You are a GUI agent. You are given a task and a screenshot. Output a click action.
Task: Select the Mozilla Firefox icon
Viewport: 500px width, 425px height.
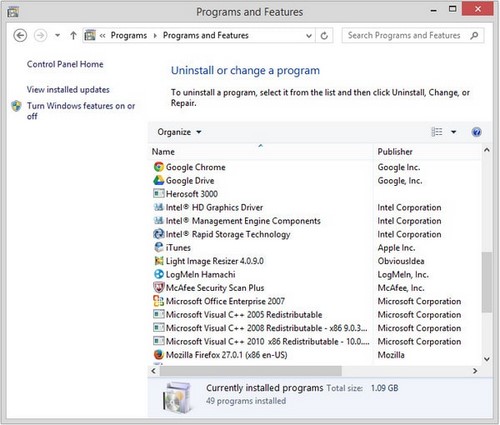tap(158, 354)
